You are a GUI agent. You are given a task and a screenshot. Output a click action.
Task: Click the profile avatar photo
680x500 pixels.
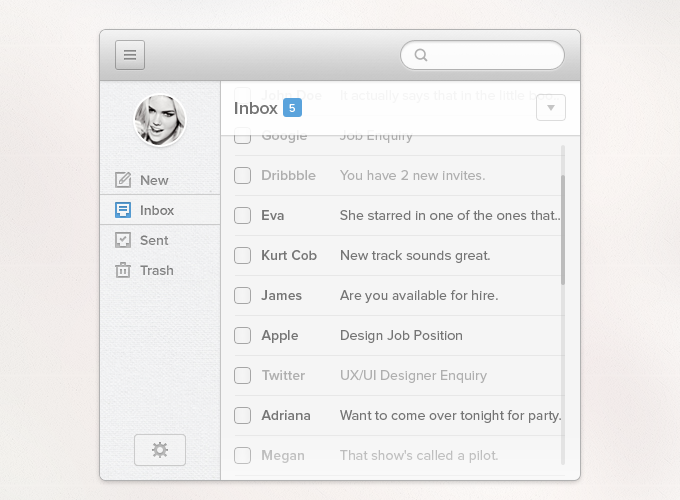(x=160, y=120)
